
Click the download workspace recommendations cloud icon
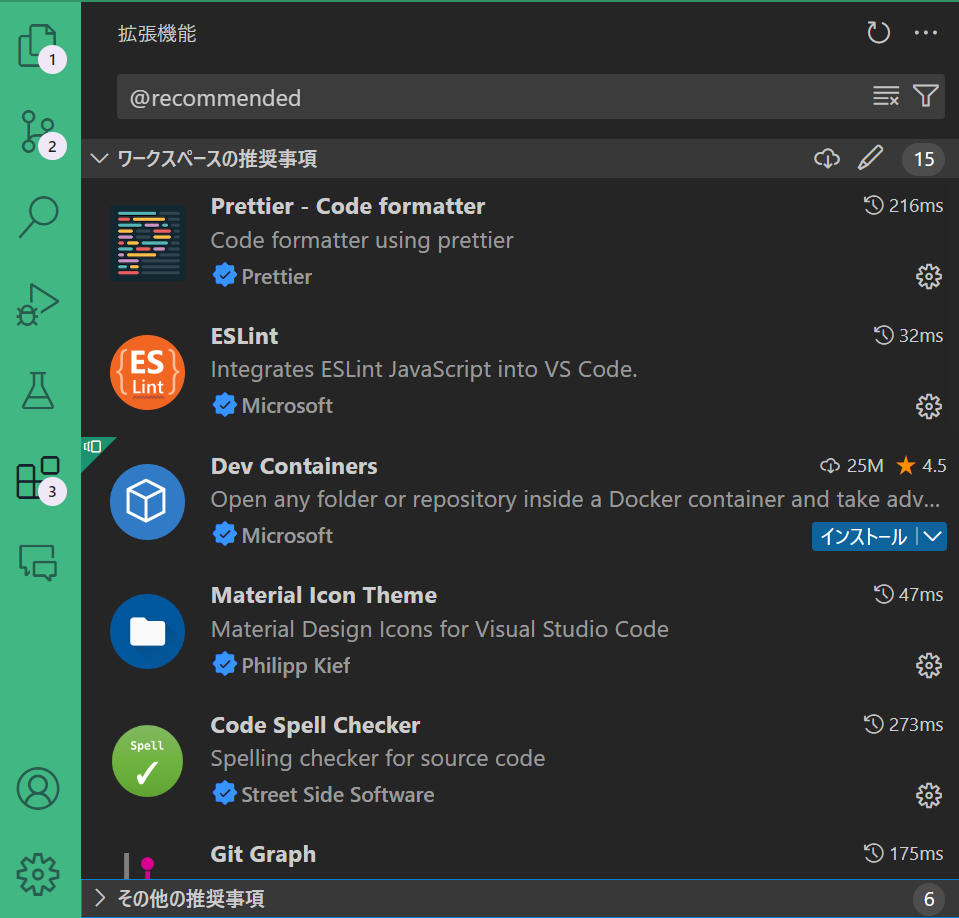click(x=826, y=158)
